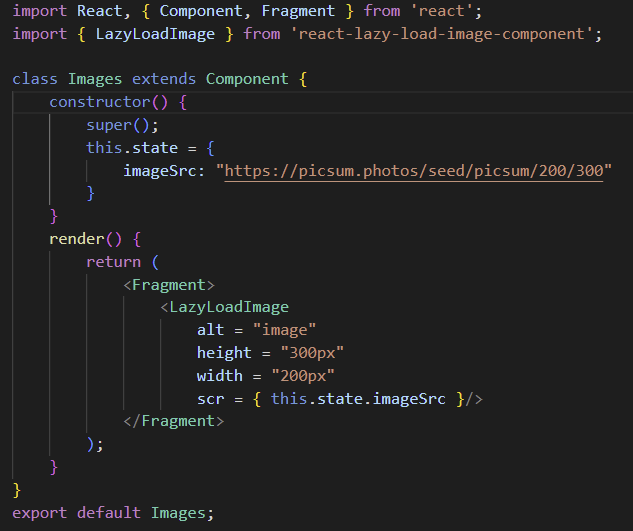Screen dimensions: 633x531
Task: Click 'imageSrc:' property key in state
Action: click(163, 171)
